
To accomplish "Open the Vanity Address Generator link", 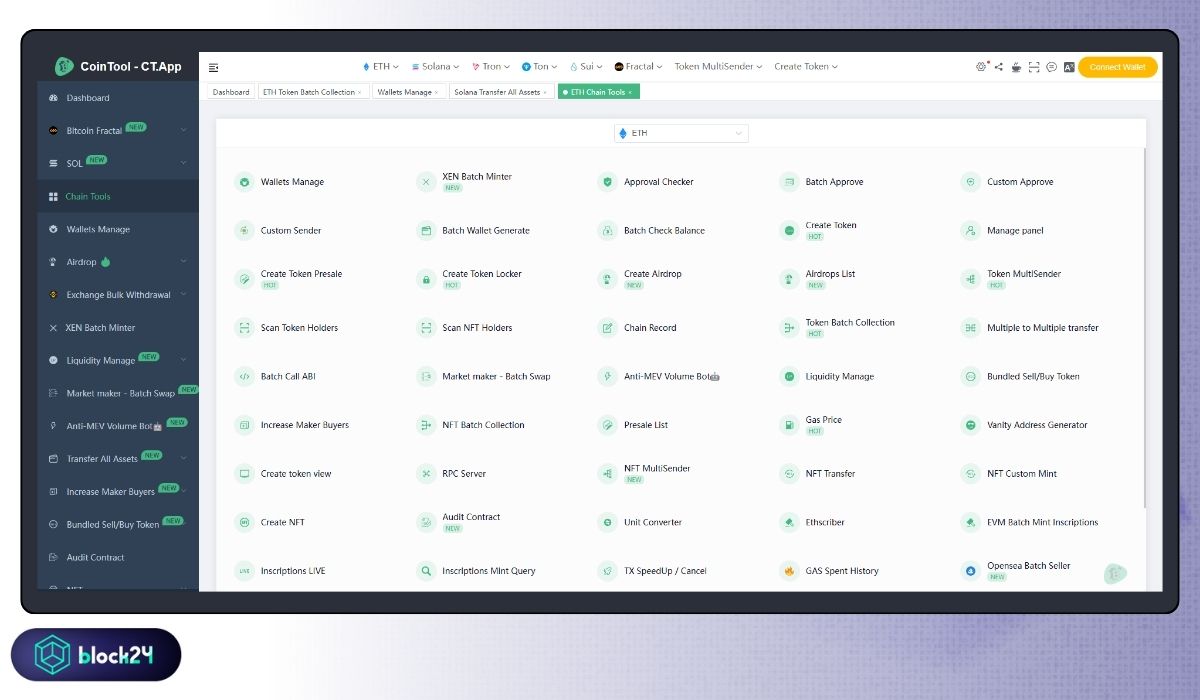I will (1037, 425).
